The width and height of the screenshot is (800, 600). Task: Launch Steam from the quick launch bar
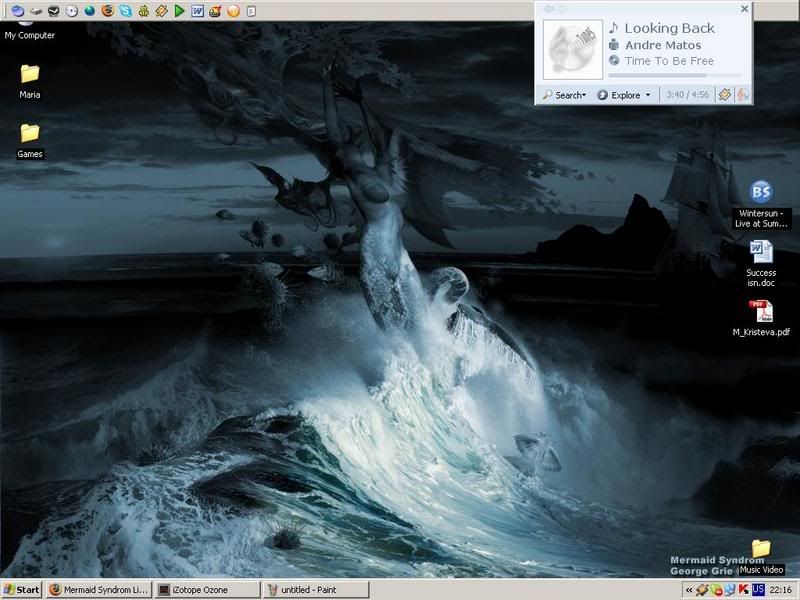point(54,11)
